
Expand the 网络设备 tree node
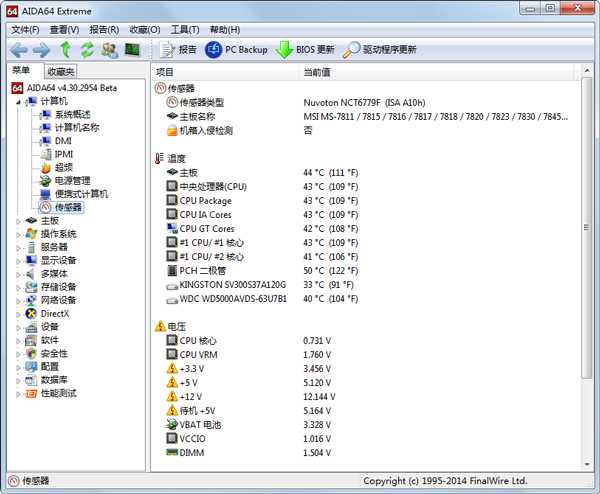click(18, 301)
